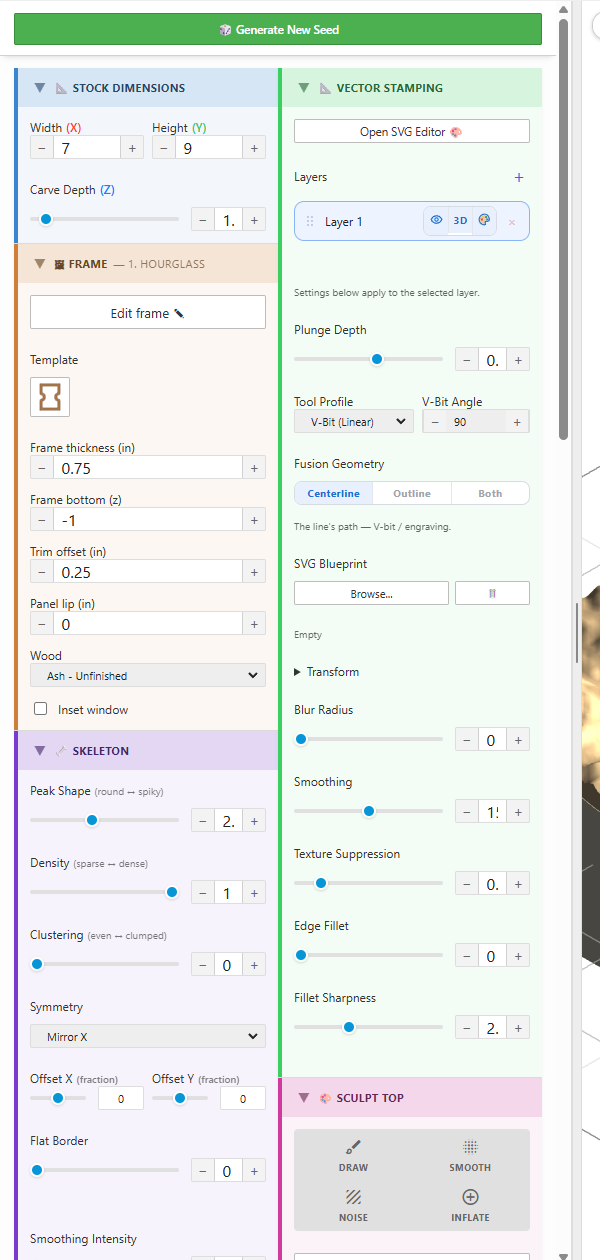
Task: Collapse the Stock Dimensions section
Action: tap(40, 88)
